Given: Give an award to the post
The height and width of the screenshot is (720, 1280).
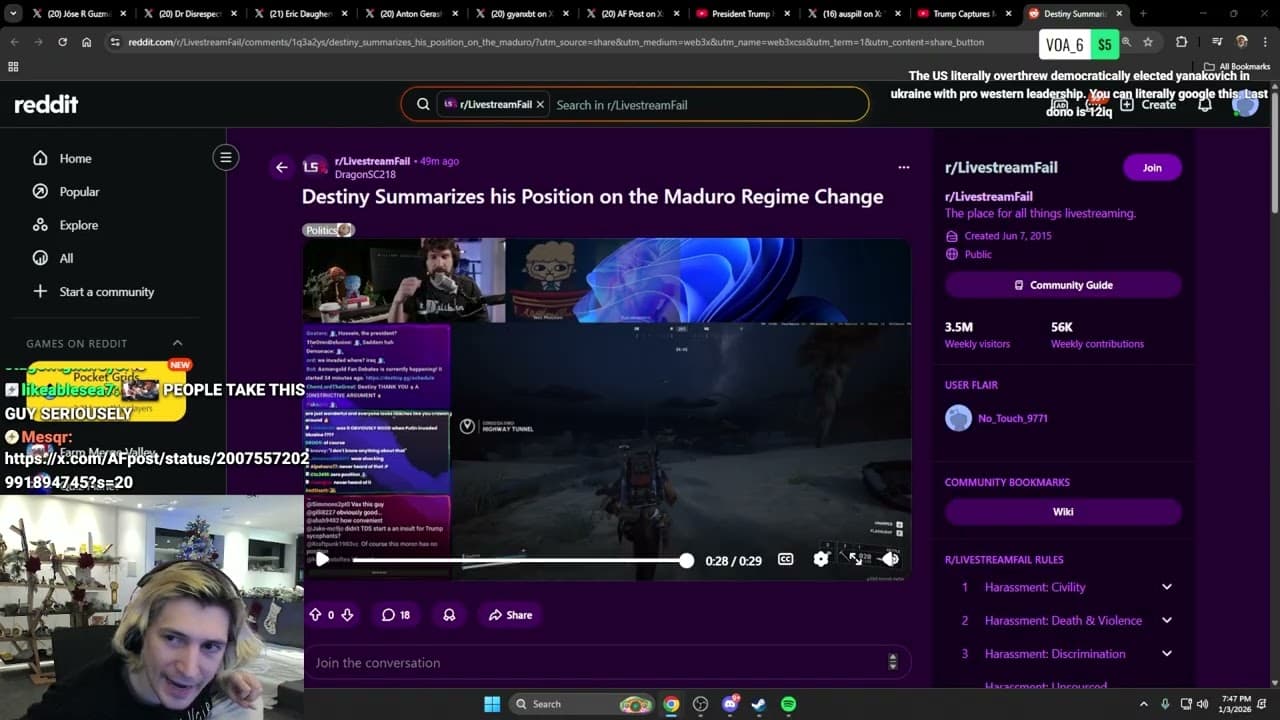Looking at the screenshot, I should (x=449, y=615).
